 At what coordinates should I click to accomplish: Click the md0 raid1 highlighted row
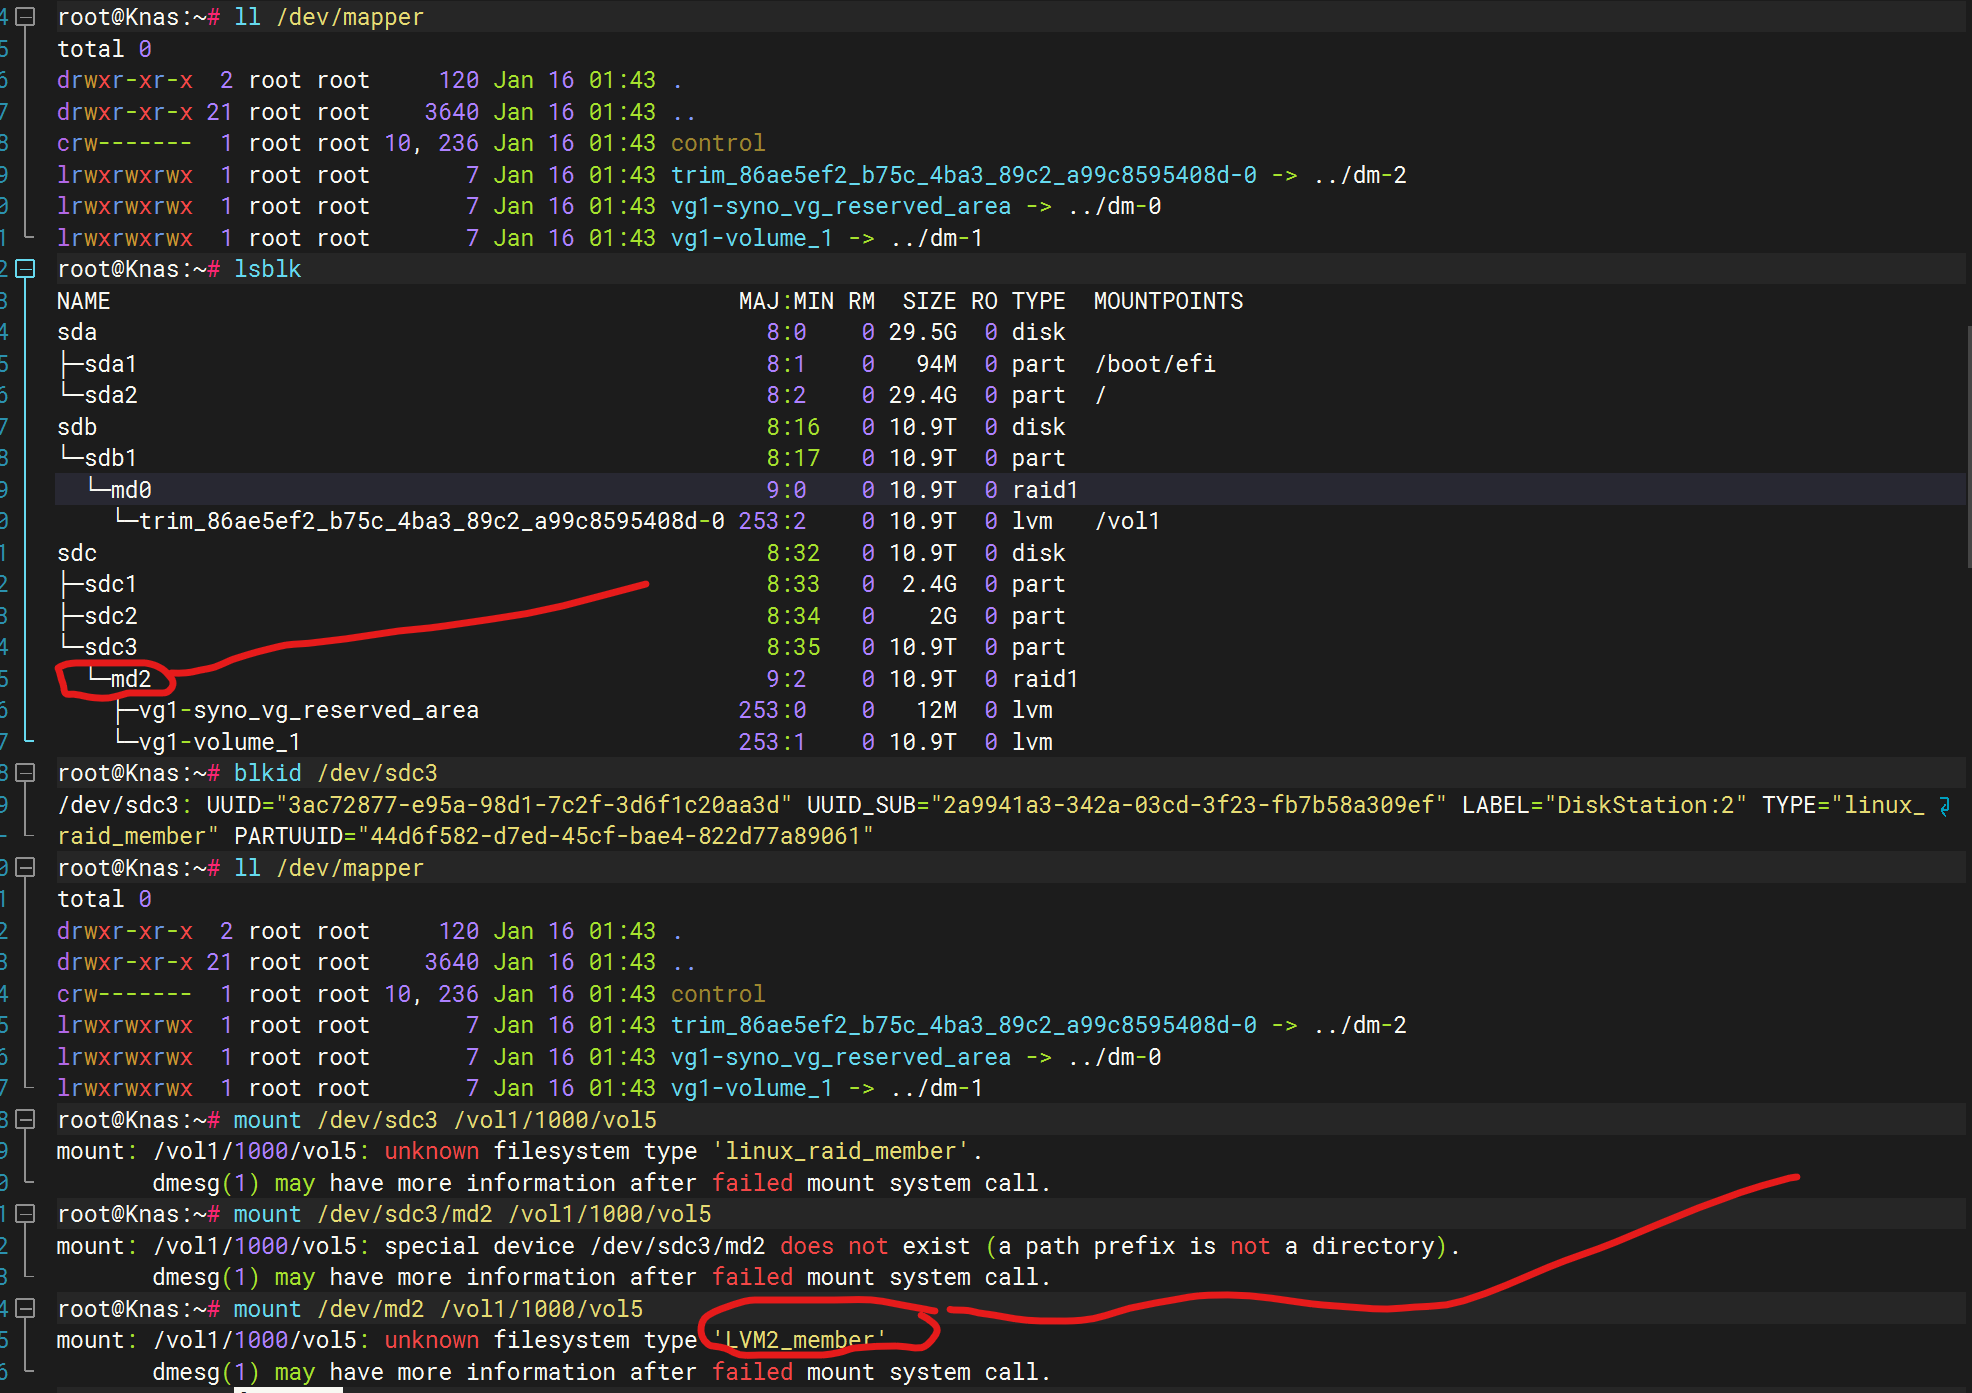pyautogui.click(x=130, y=490)
